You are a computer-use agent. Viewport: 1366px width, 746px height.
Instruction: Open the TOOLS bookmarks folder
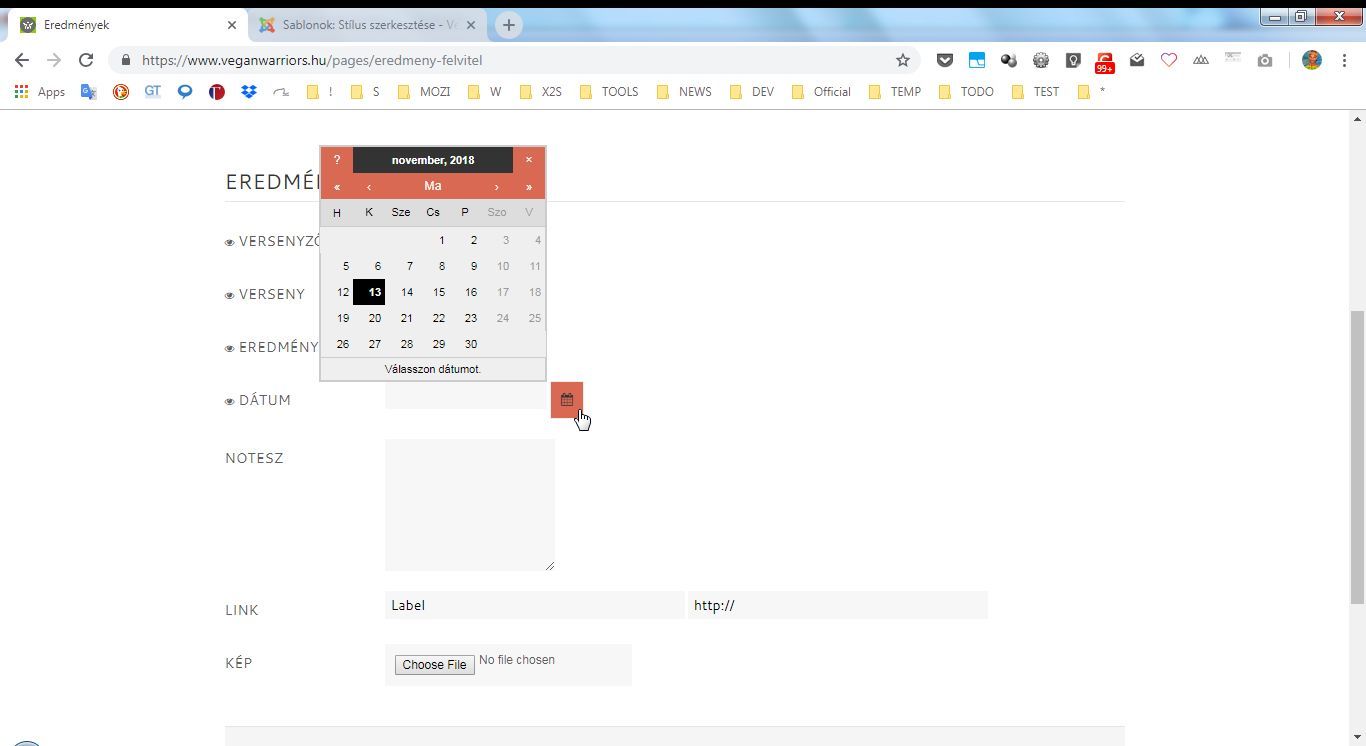click(609, 92)
